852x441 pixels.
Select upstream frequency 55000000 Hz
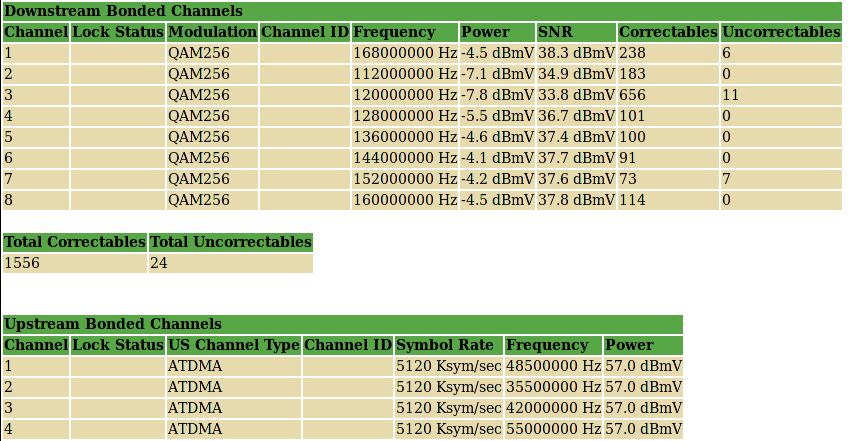click(x=553, y=430)
